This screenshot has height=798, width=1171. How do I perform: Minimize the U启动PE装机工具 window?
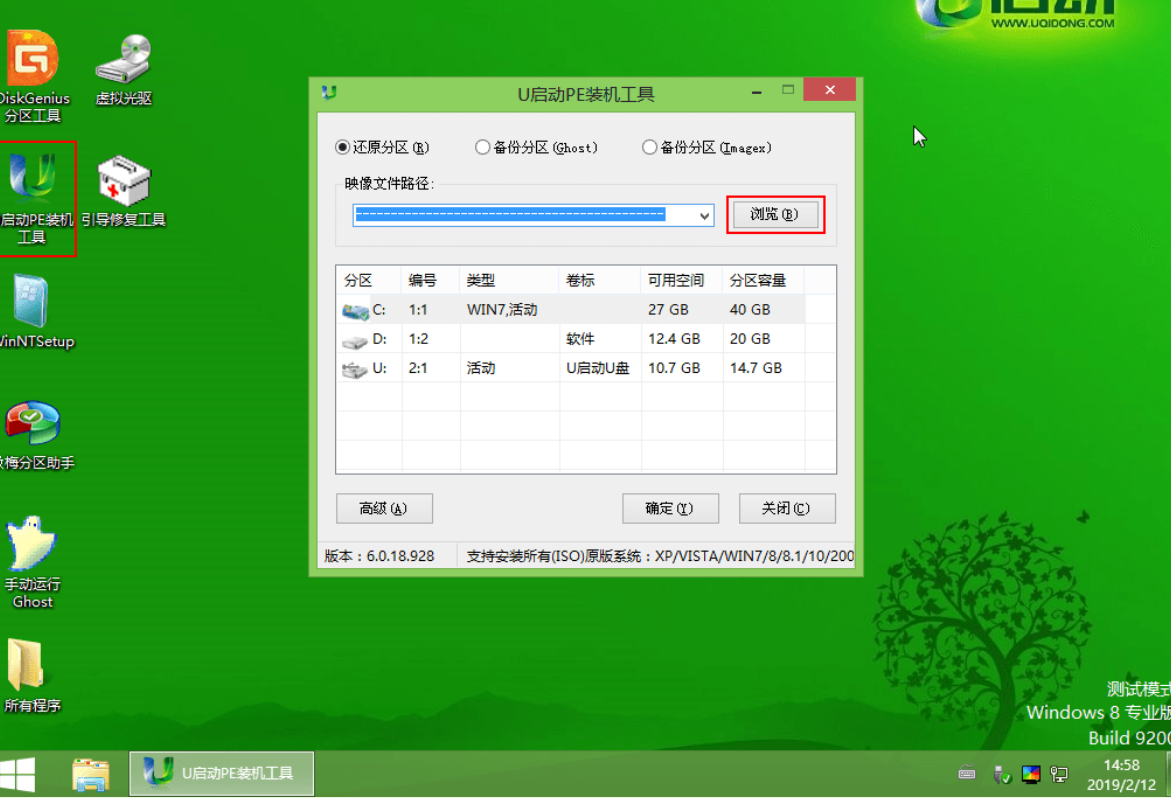click(x=757, y=91)
